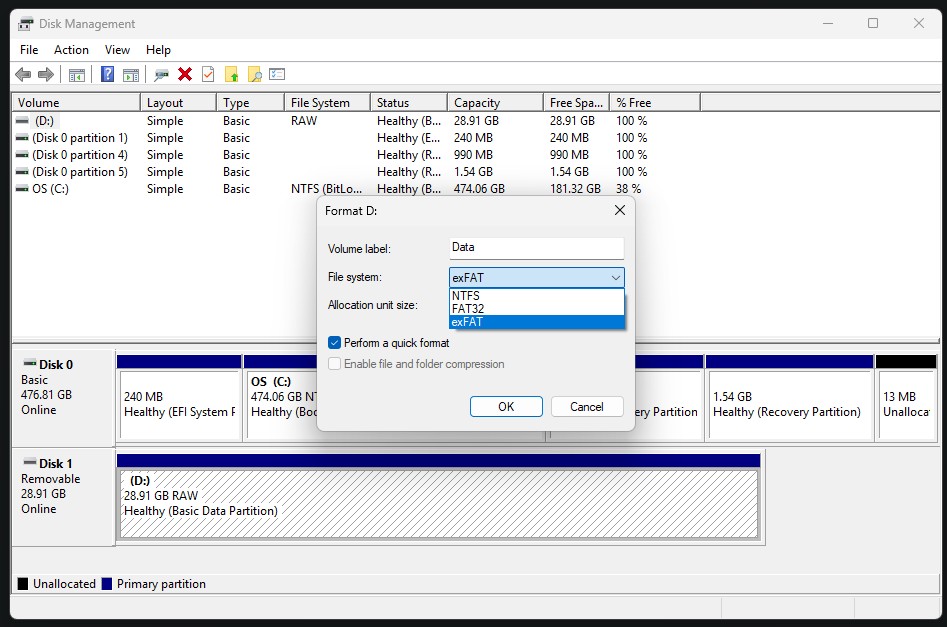The height and width of the screenshot is (627, 947).
Task: Open the File system dropdown
Action: click(617, 277)
